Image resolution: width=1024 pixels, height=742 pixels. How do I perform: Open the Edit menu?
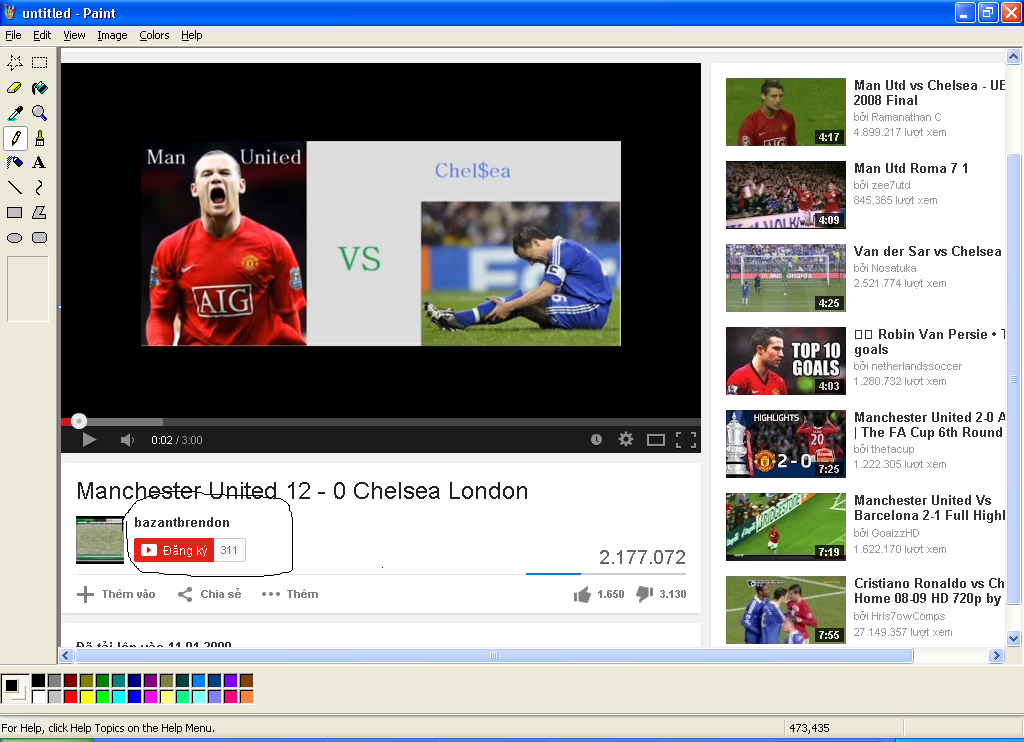click(42, 35)
